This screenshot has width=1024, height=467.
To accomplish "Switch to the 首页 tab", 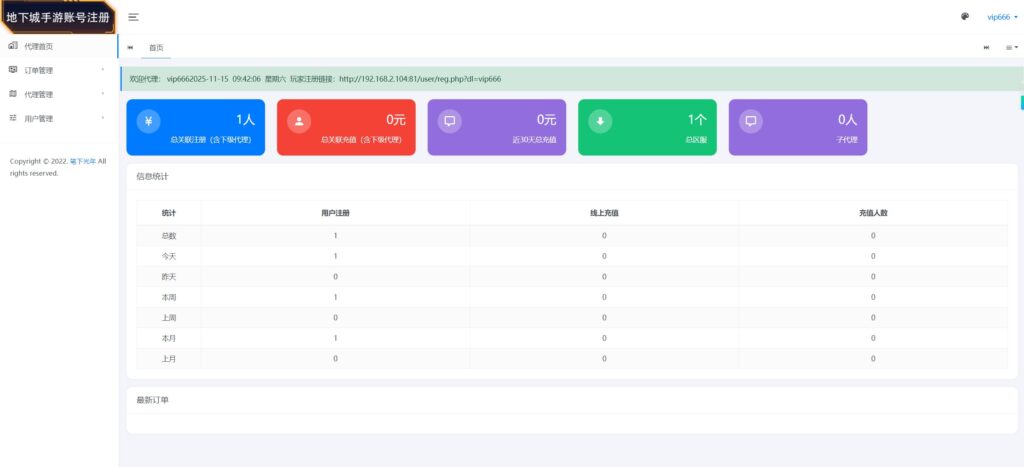I will (x=156, y=48).
